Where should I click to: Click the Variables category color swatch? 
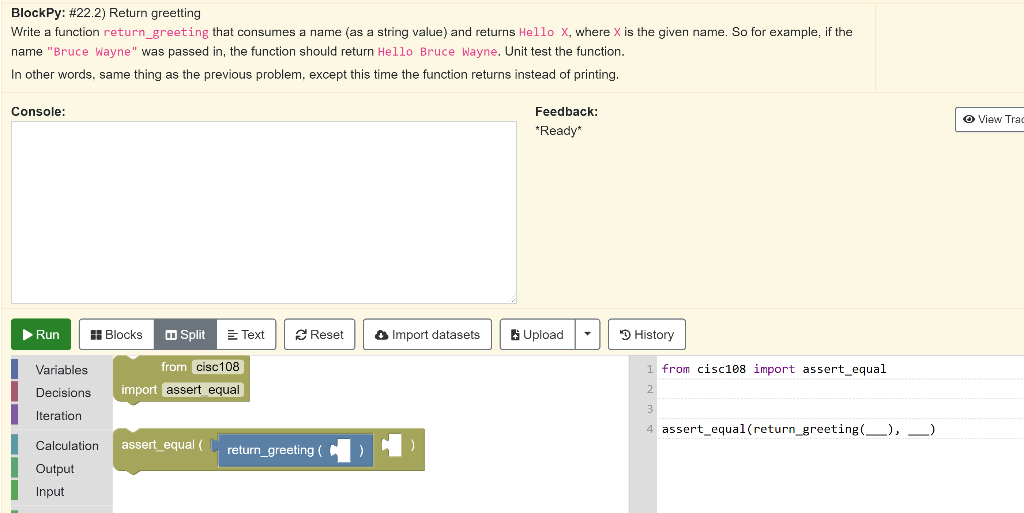pyautogui.click(x=14, y=369)
